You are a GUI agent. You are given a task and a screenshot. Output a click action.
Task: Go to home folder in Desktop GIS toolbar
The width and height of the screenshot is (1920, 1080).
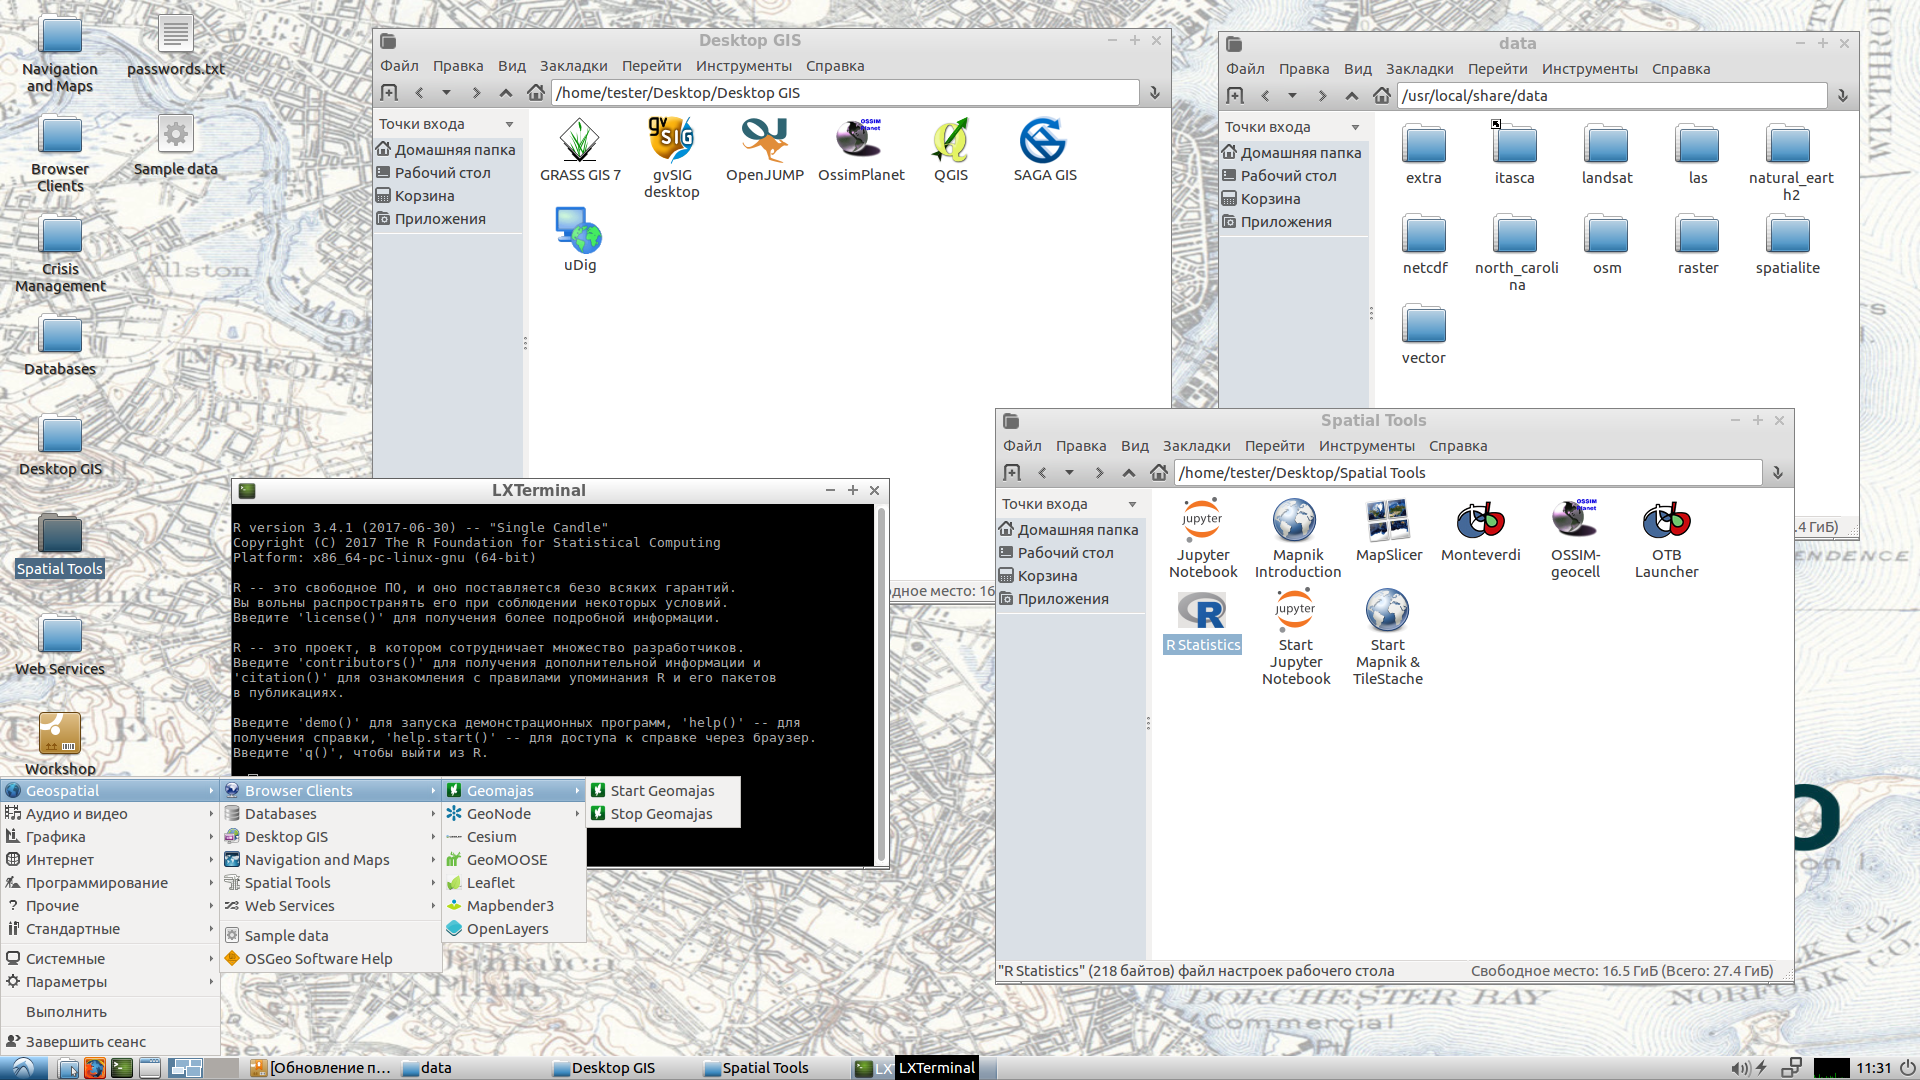coord(536,93)
